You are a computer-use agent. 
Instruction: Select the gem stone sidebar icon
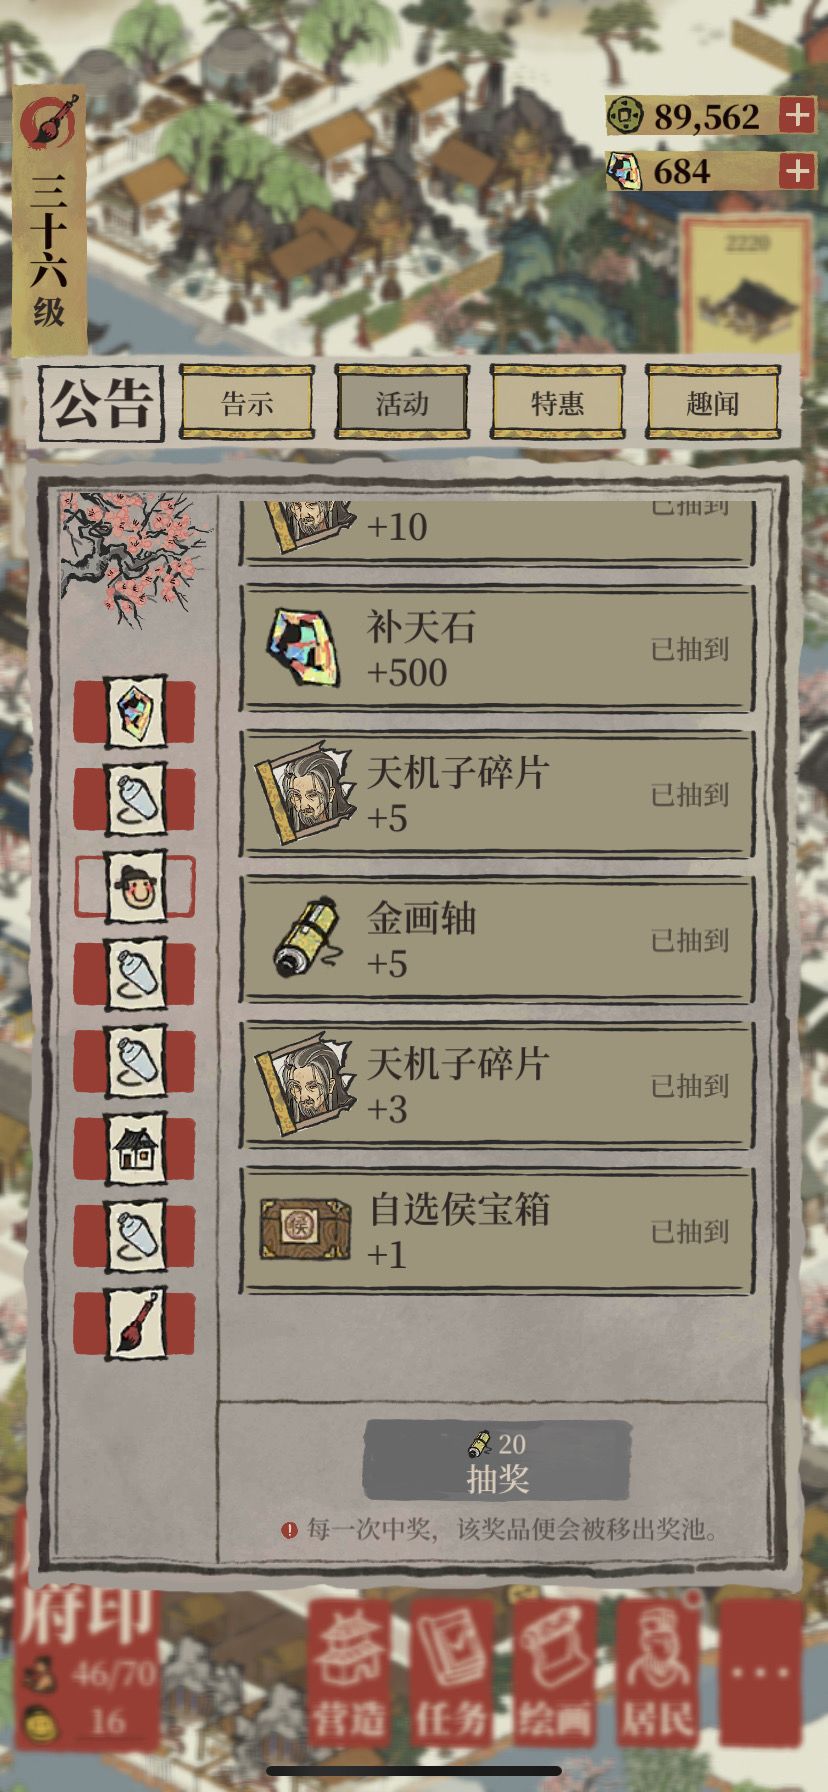(x=136, y=711)
